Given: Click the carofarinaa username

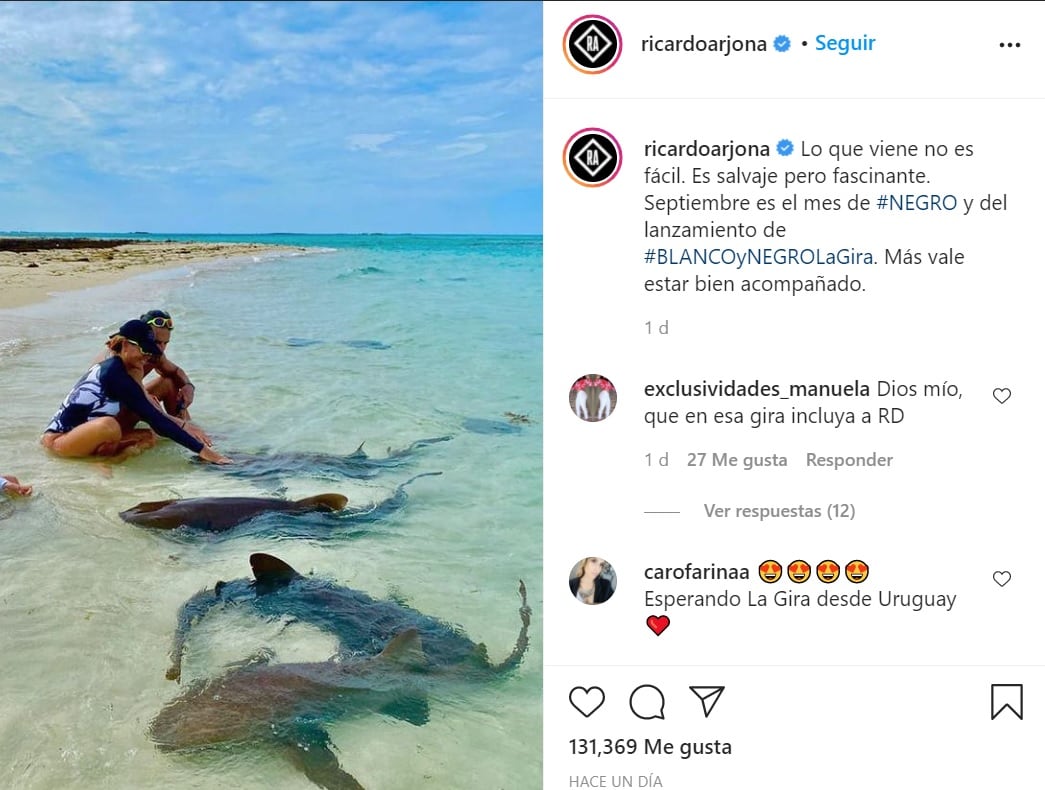Looking at the screenshot, I should pos(696,572).
